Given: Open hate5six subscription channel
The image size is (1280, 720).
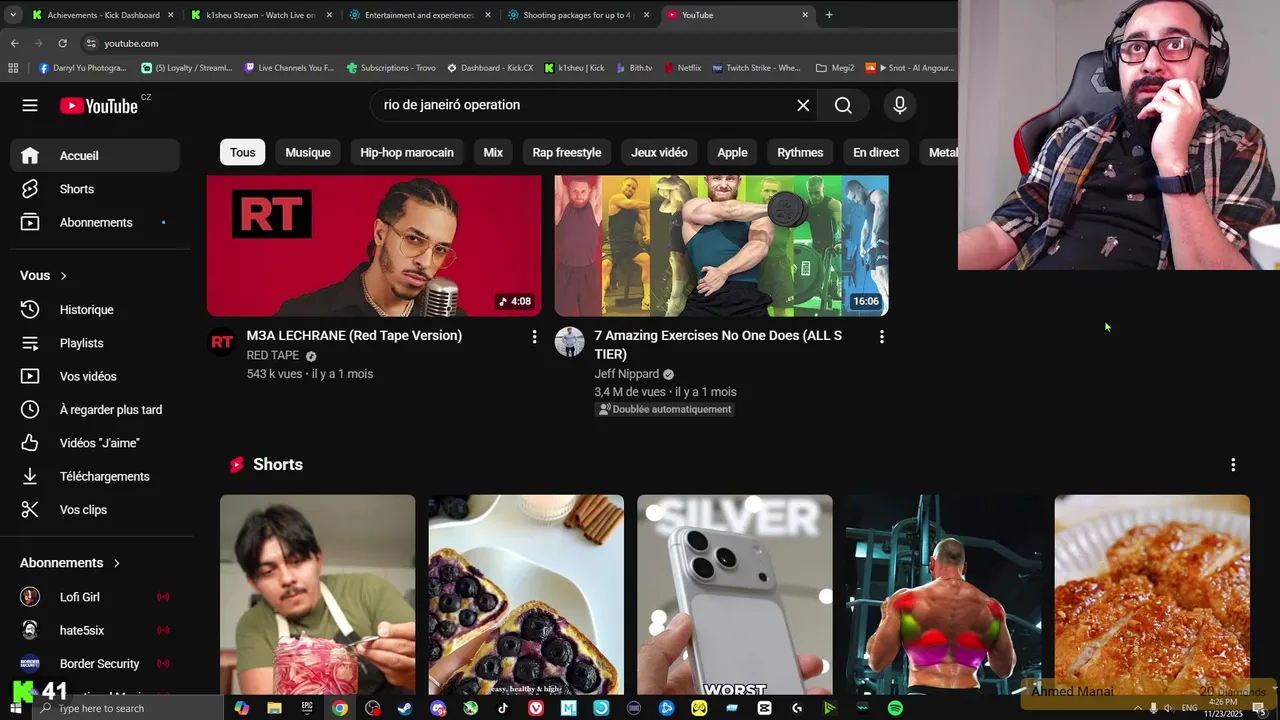Looking at the screenshot, I should click(x=95, y=630).
